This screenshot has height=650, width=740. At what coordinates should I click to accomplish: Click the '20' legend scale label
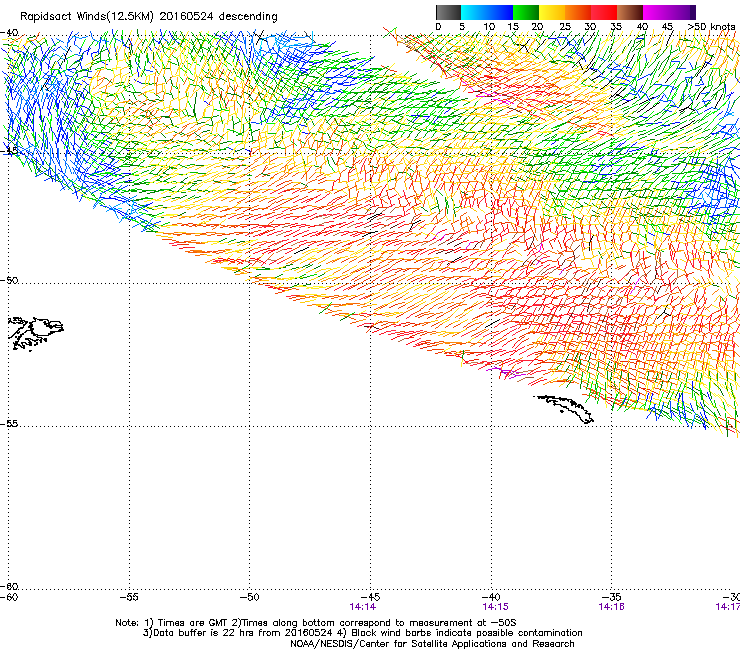click(537, 27)
